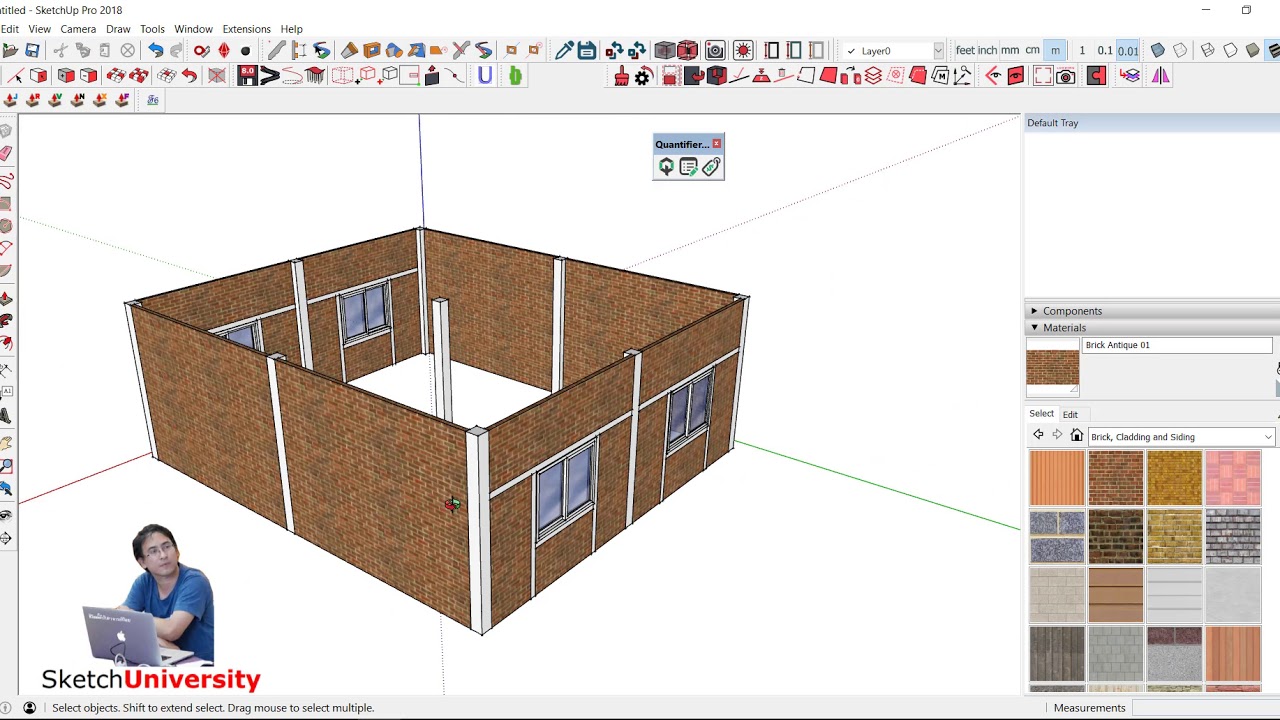The width and height of the screenshot is (1280, 720).
Task: Select the orange vertical siding swatch
Action: [x=1057, y=478]
